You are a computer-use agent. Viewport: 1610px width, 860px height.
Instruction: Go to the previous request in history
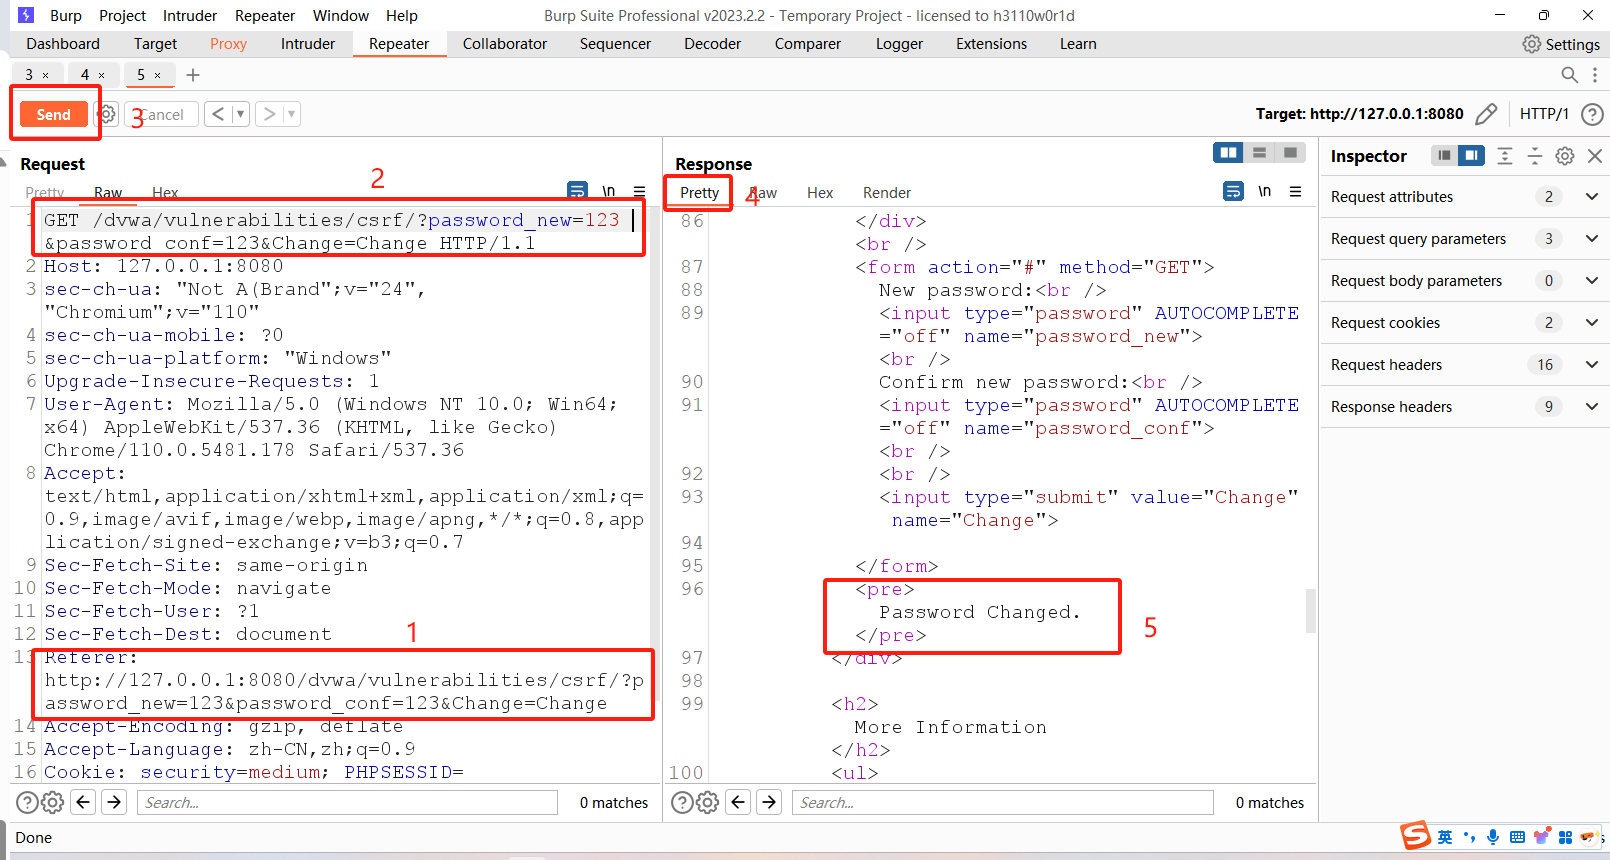coord(218,114)
